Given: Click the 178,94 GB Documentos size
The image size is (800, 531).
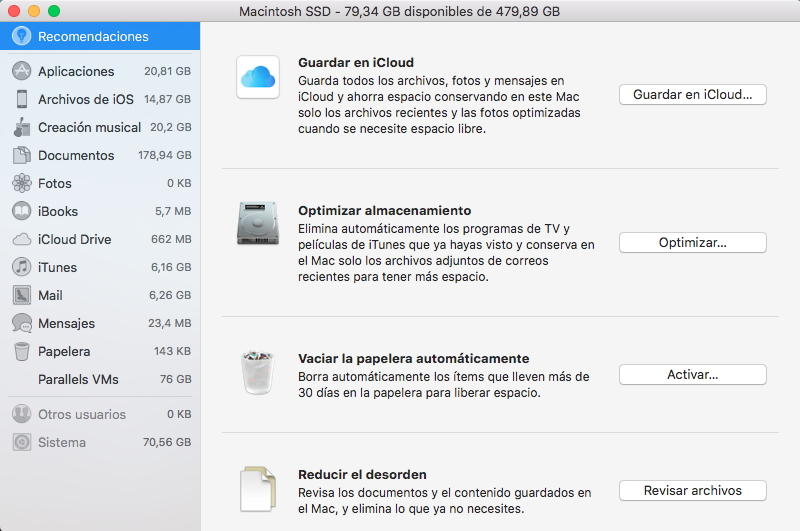Looking at the screenshot, I should click(x=164, y=155).
